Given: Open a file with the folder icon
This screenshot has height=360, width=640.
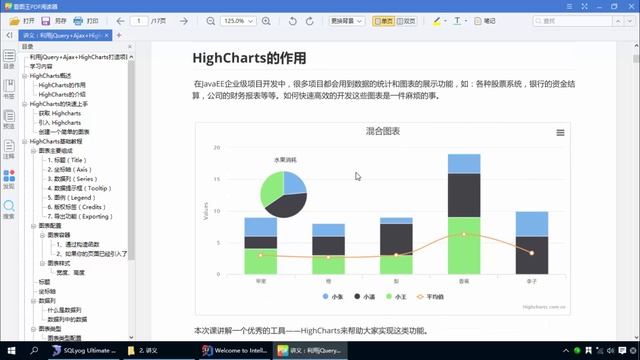Looking at the screenshot, I should [x=15, y=21].
